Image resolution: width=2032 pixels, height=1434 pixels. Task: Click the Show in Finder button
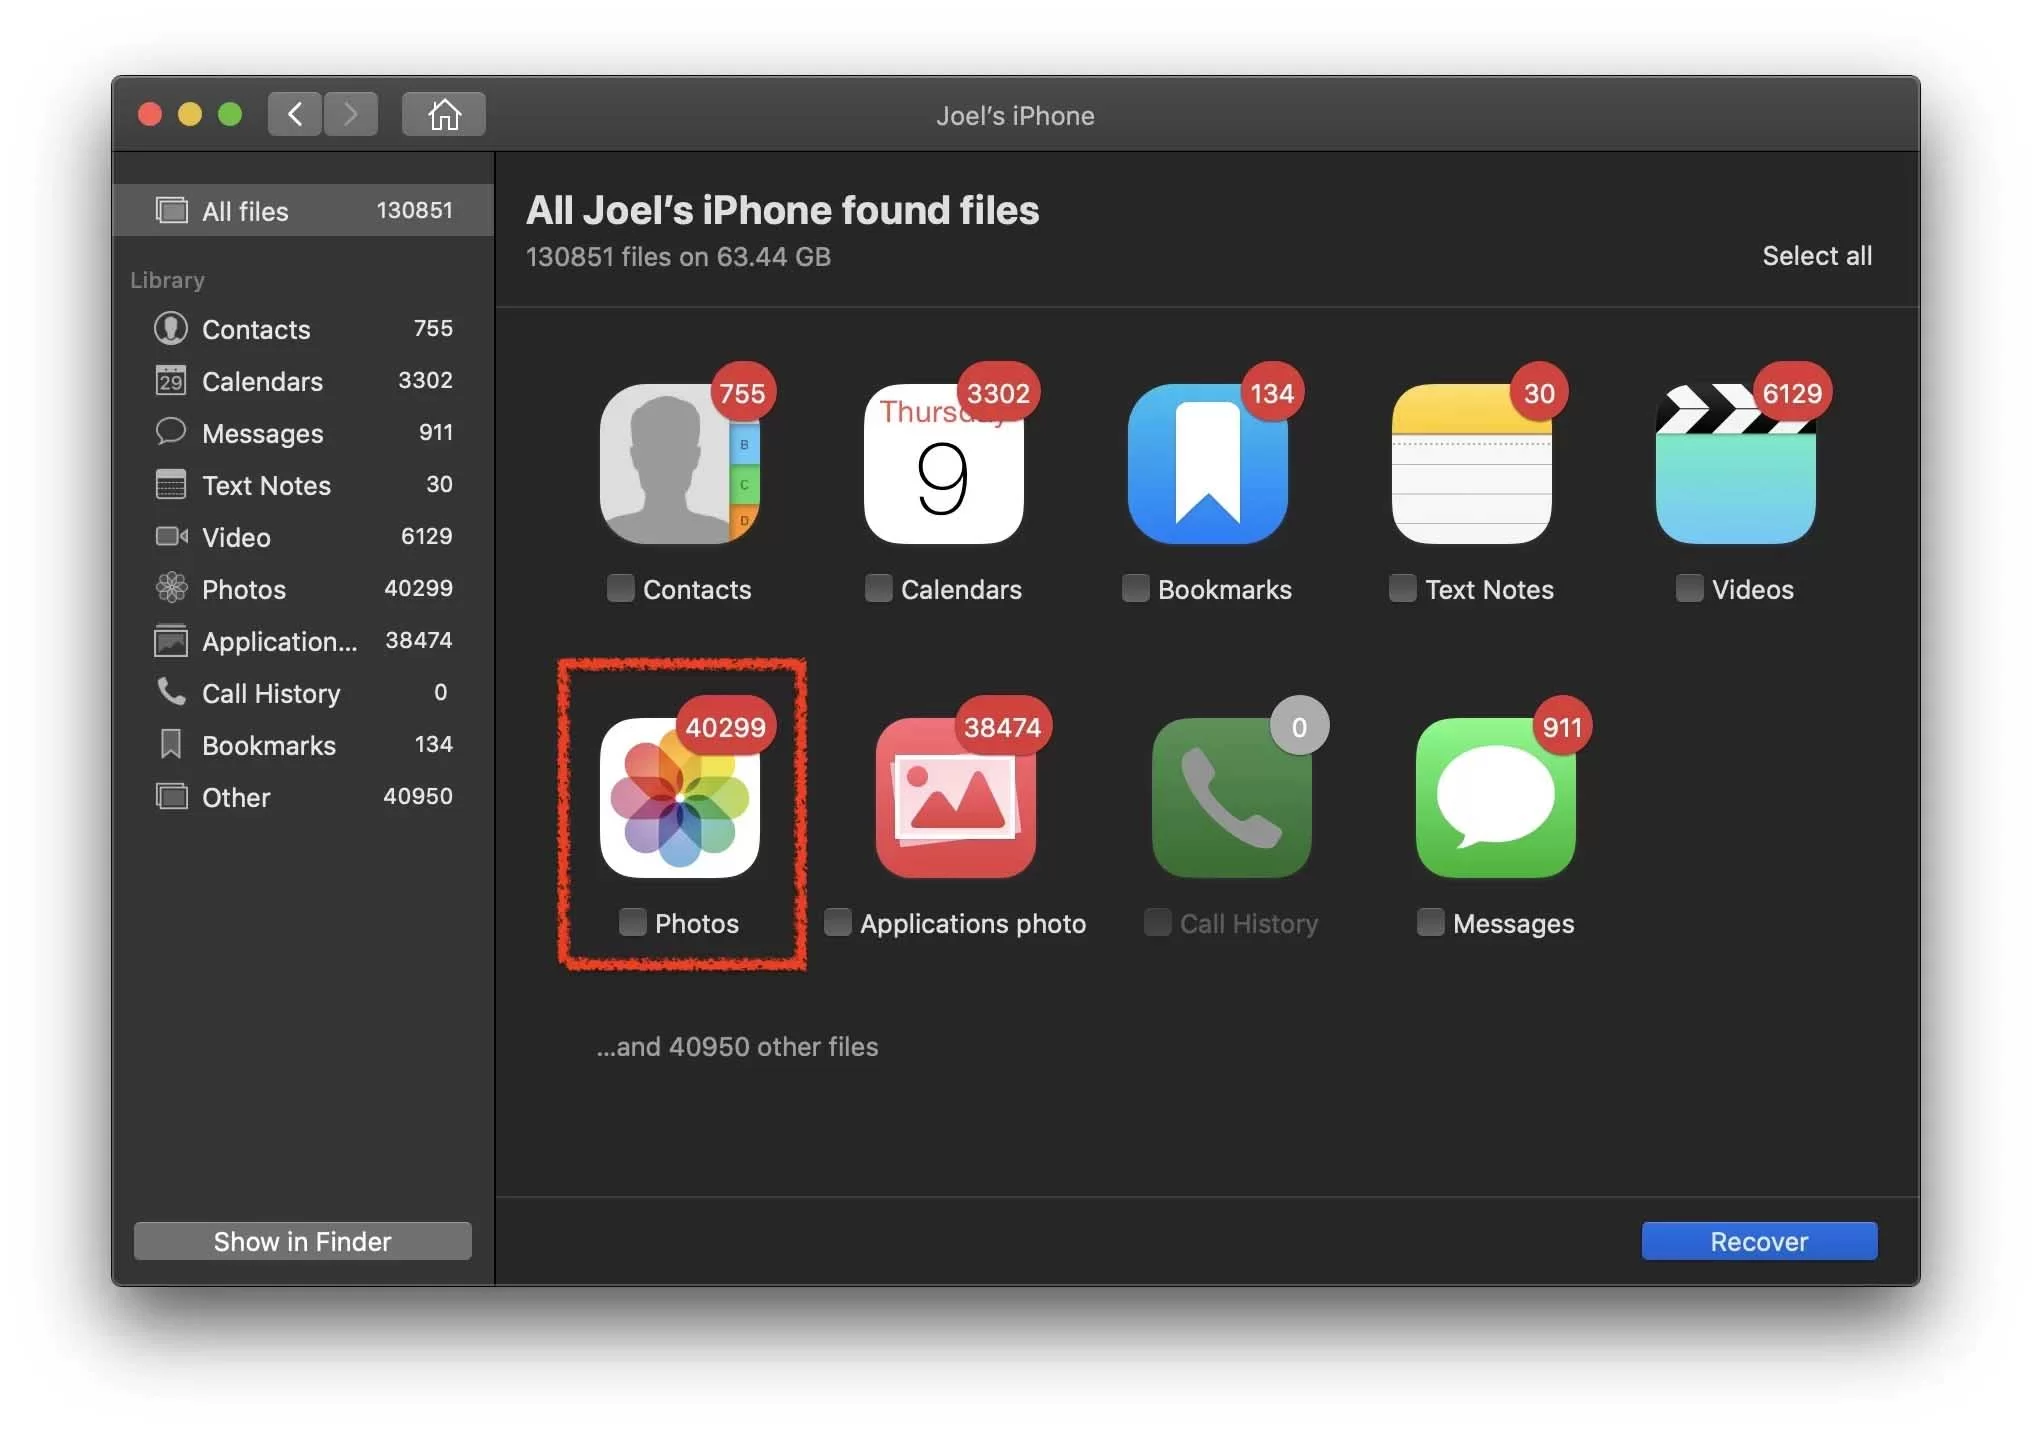point(302,1241)
